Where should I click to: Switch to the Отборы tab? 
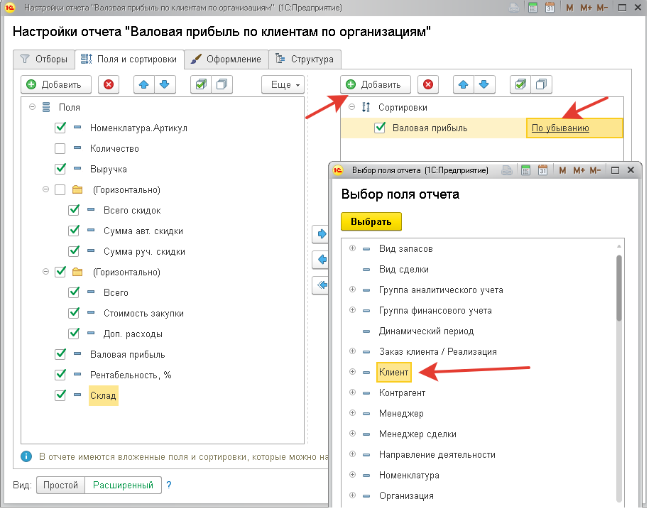click(44, 59)
